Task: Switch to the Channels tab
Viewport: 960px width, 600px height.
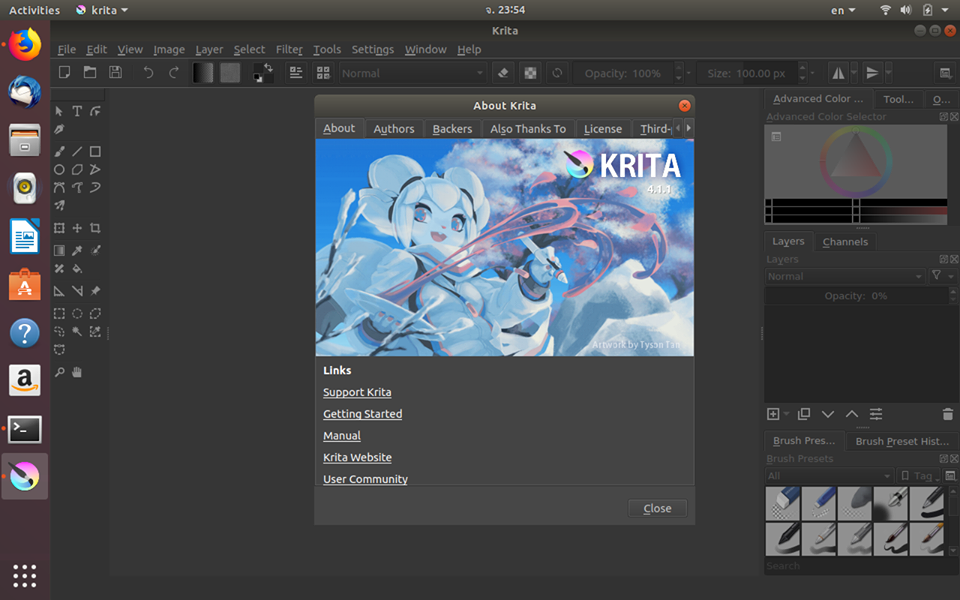Action: (845, 242)
